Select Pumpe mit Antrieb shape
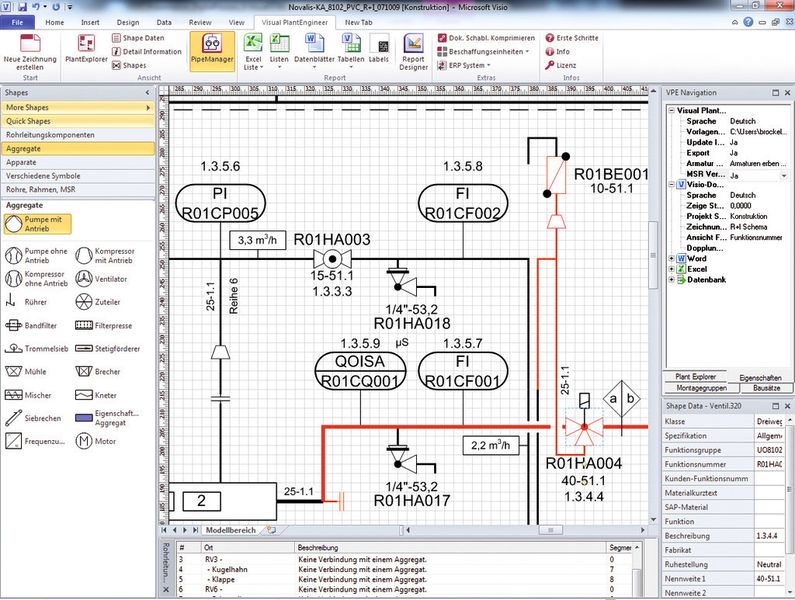795x600 pixels. pyautogui.click(x=38, y=224)
